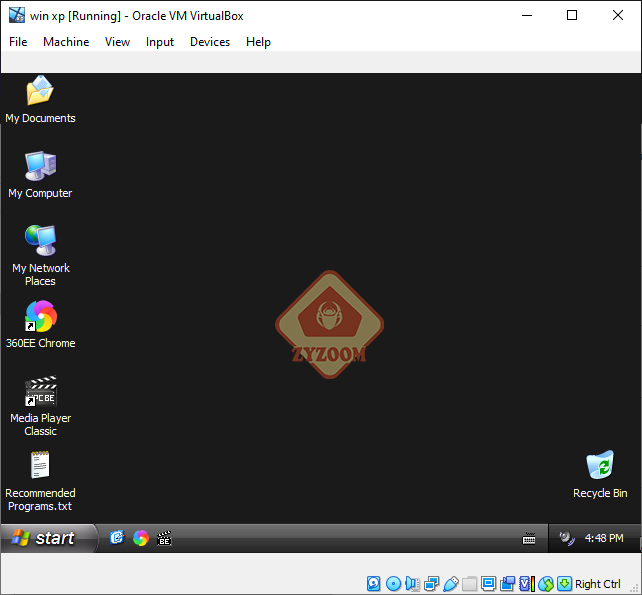Select the Recycle Bin on the desktop
Viewport: 642px width, 595px height.
point(600,466)
